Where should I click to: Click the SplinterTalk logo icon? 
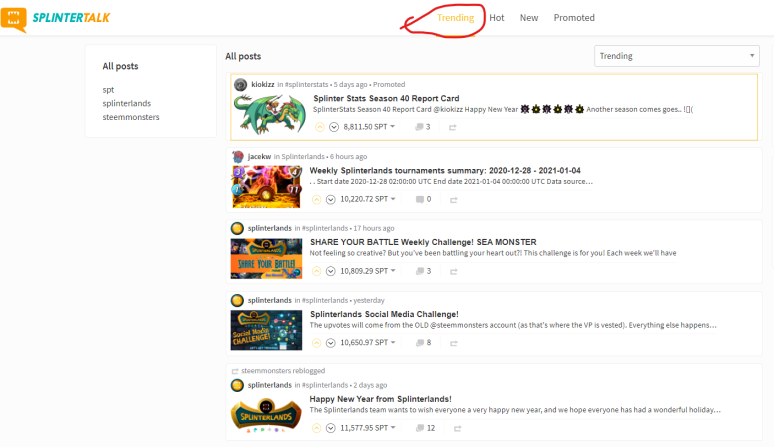tap(14, 19)
